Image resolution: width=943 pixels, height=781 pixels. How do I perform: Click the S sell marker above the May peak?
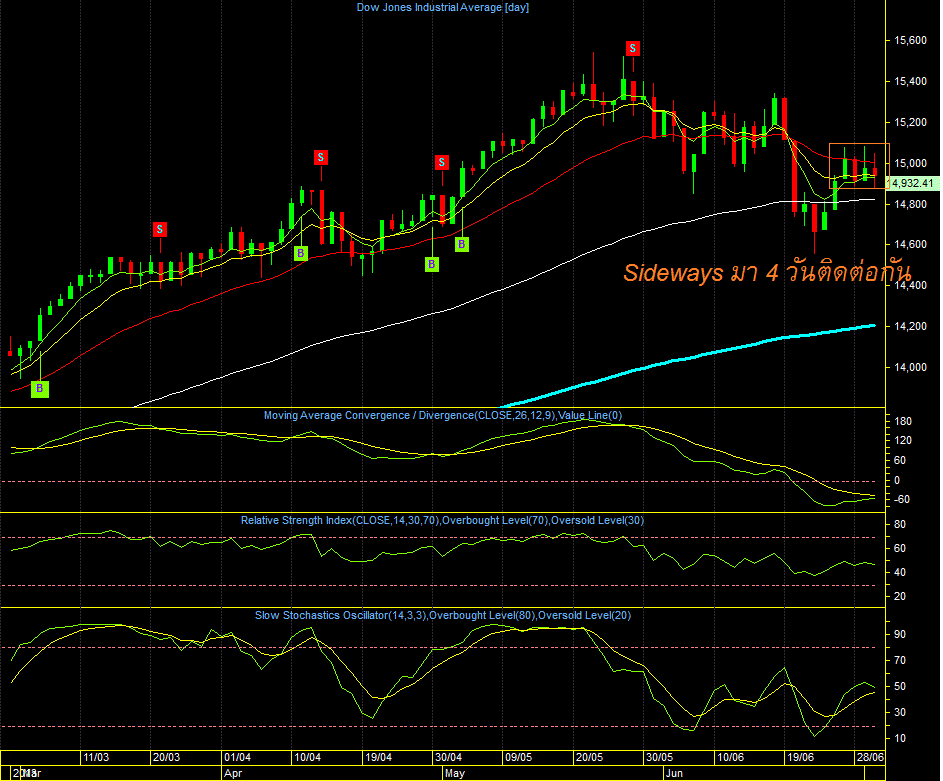click(x=632, y=49)
